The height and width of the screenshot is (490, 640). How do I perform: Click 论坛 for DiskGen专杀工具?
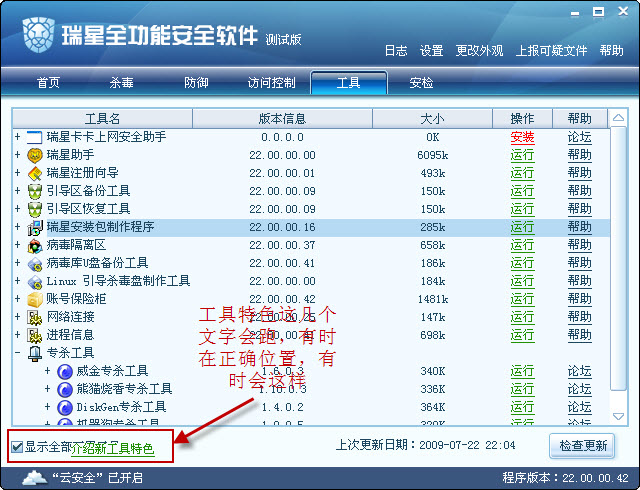tap(579, 407)
